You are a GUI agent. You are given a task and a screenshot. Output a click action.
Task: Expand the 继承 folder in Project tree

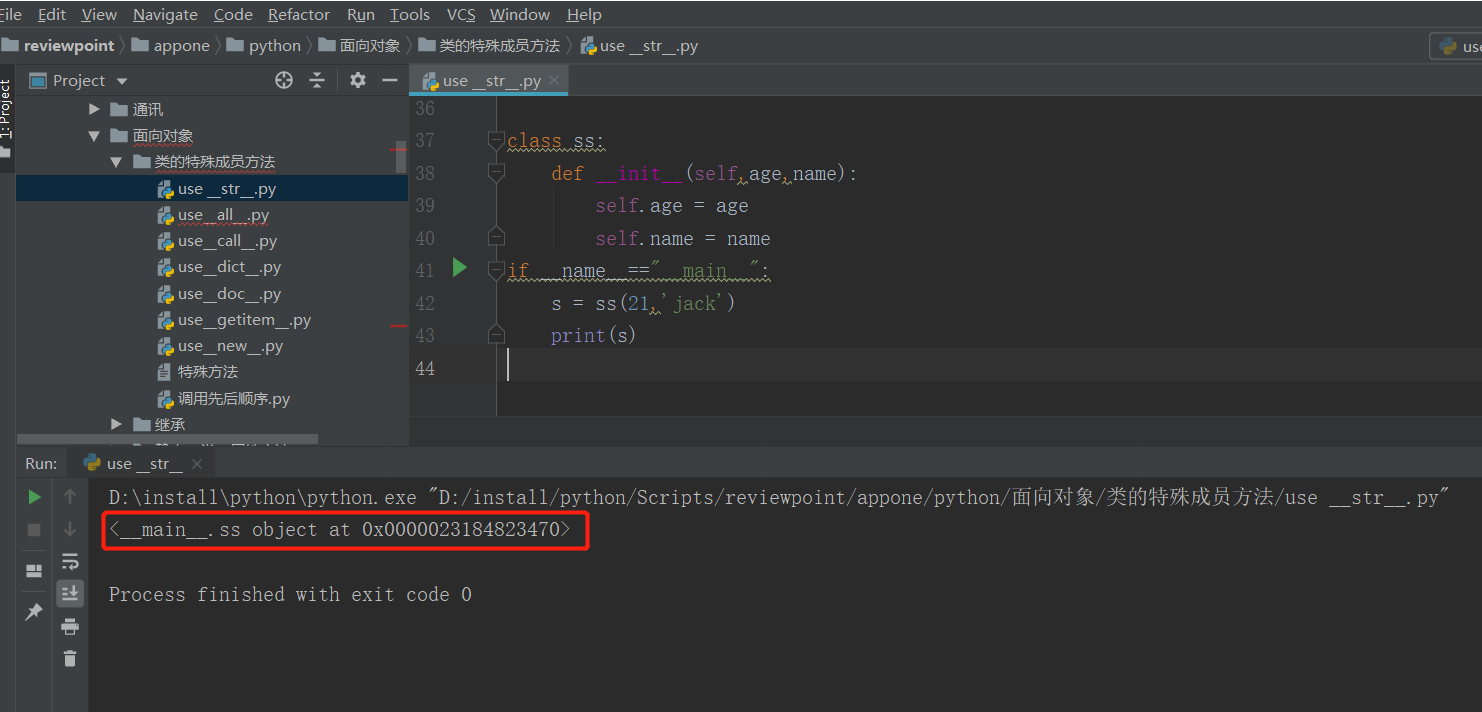tap(116, 424)
